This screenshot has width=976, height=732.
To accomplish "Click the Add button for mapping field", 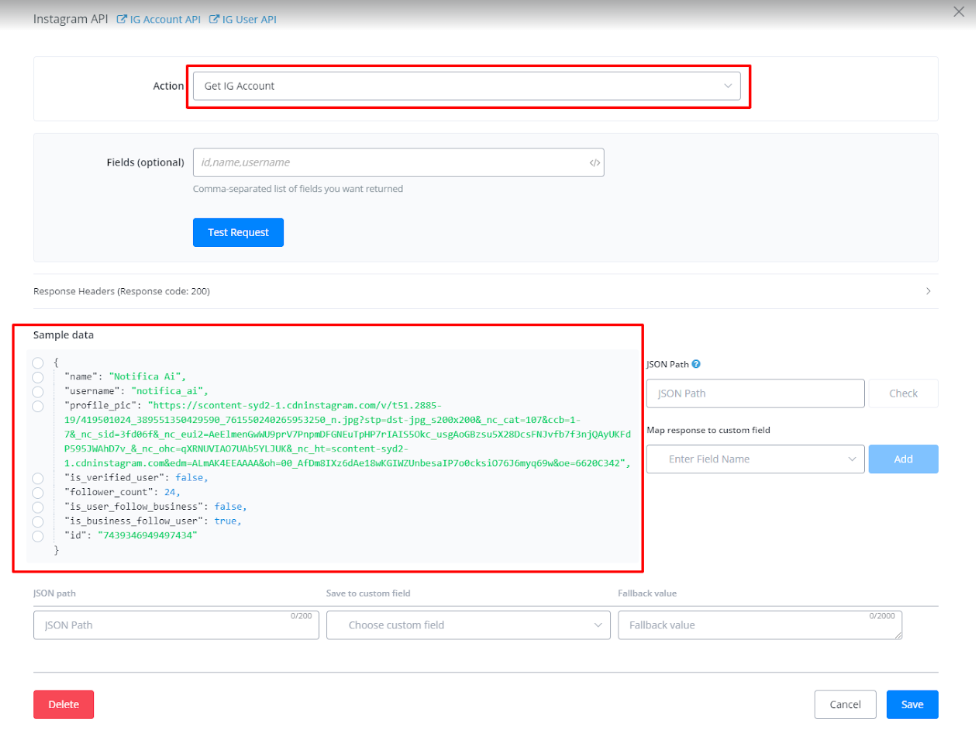I will [903, 459].
